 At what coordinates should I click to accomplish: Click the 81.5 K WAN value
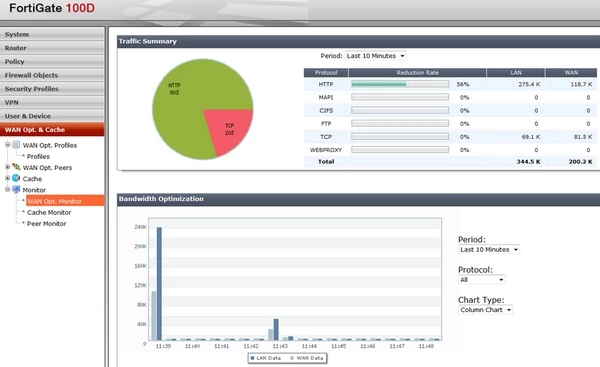(583, 137)
